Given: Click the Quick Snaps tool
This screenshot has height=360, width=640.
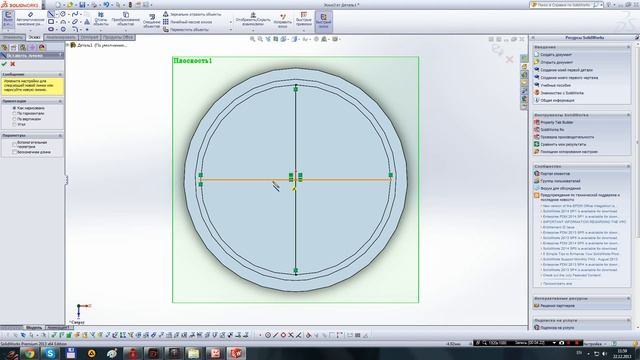Looking at the screenshot, I should [x=304, y=20].
